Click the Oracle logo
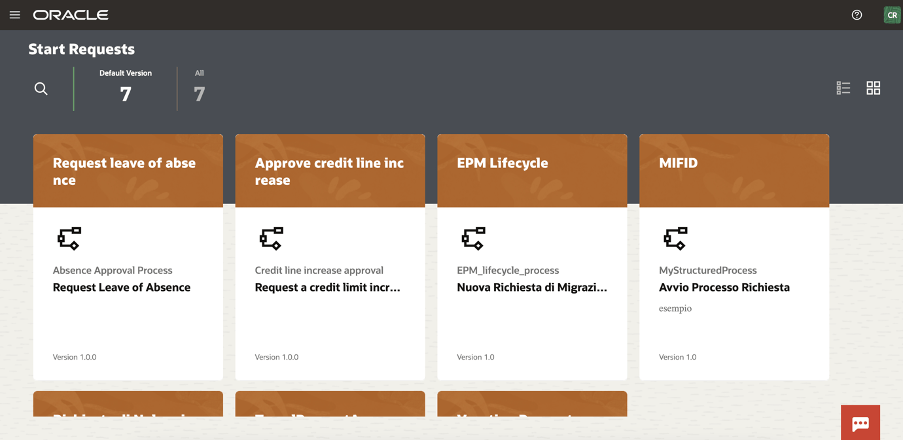The height and width of the screenshot is (440, 904). click(x=70, y=15)
